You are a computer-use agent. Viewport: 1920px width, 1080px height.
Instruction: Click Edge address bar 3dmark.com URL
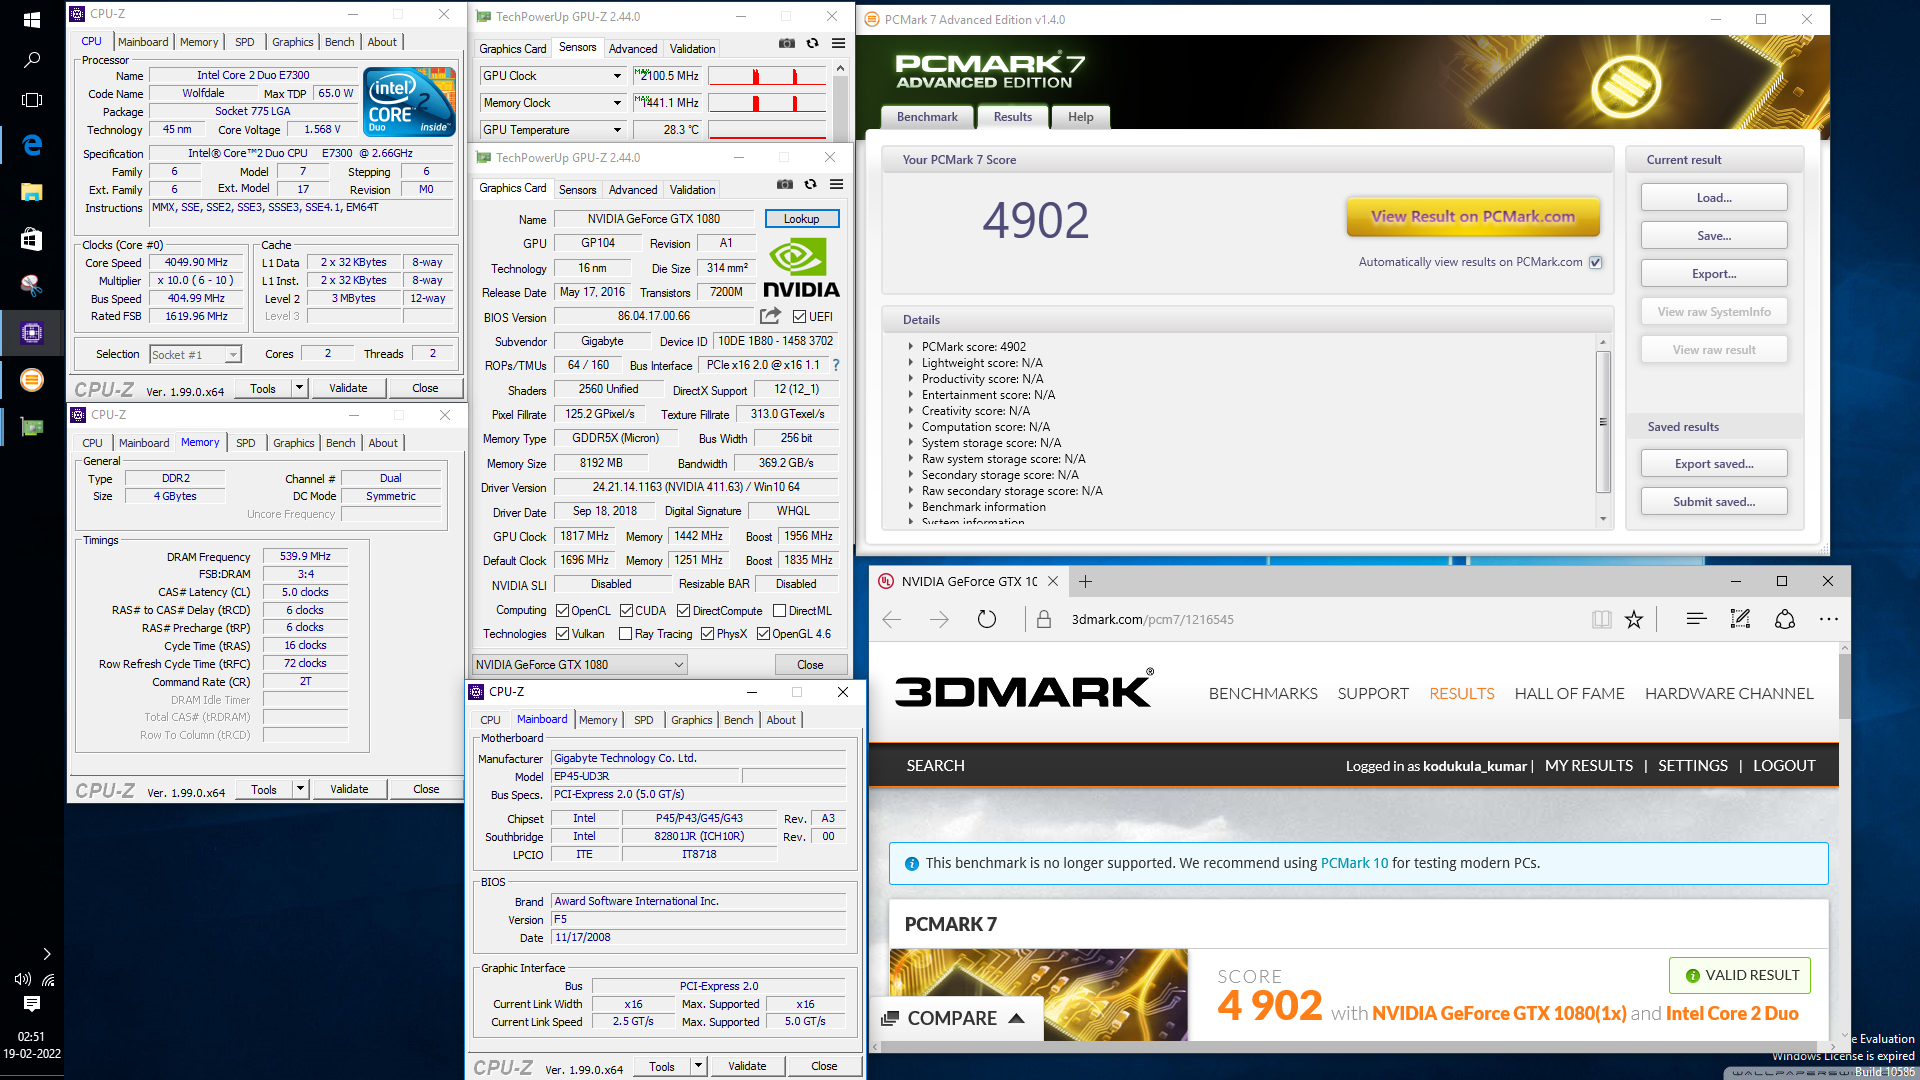coord(1152,619)
